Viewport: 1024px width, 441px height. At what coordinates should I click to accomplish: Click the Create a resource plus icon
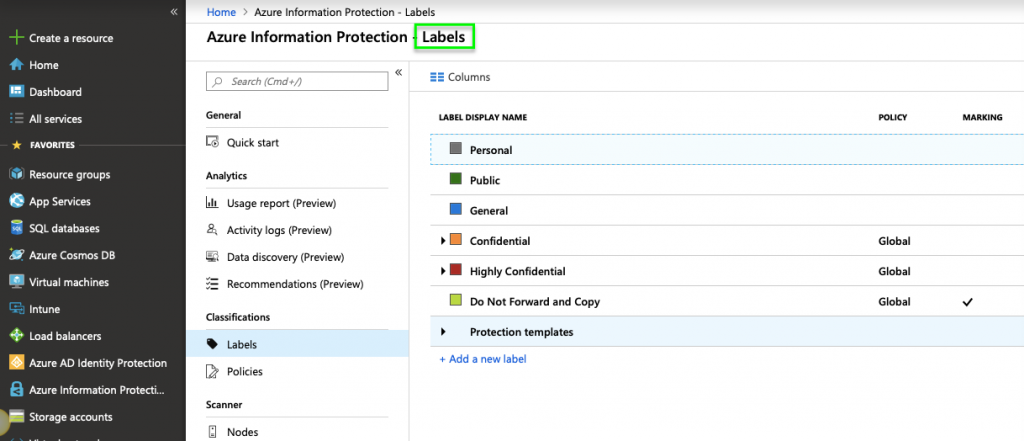point(16,38)
